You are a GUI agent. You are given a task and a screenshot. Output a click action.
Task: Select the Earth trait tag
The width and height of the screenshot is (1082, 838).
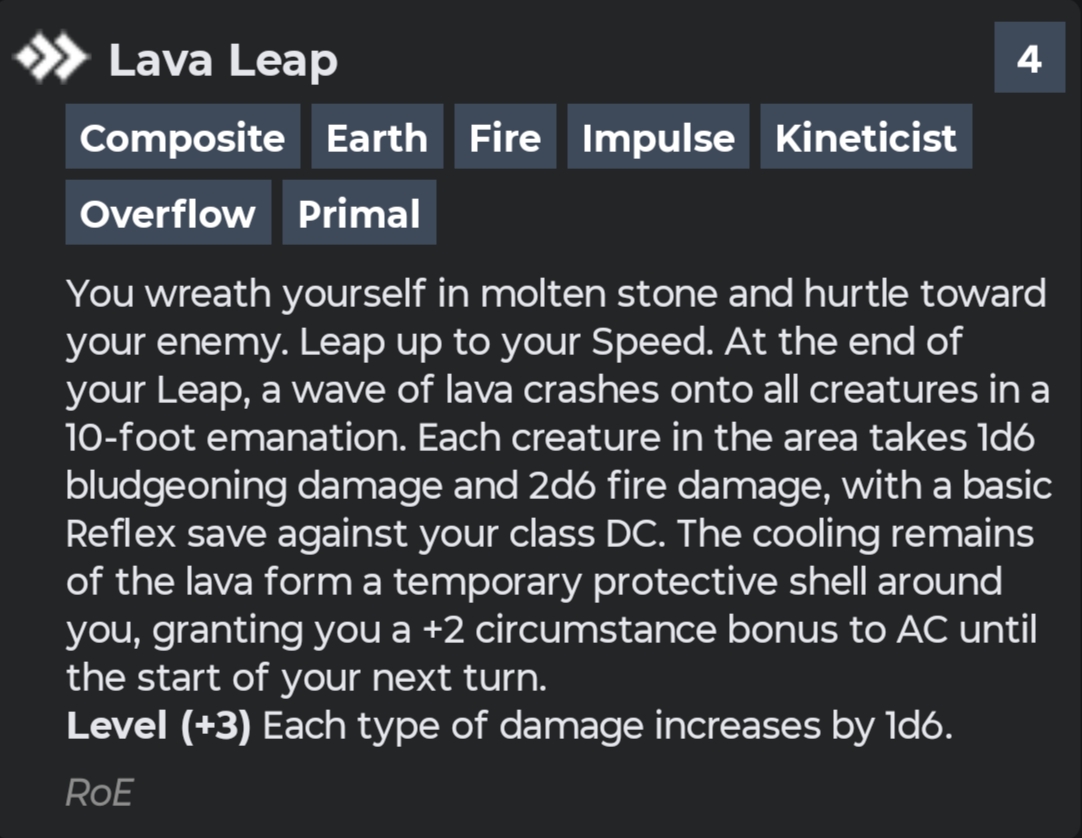[377, 137]
